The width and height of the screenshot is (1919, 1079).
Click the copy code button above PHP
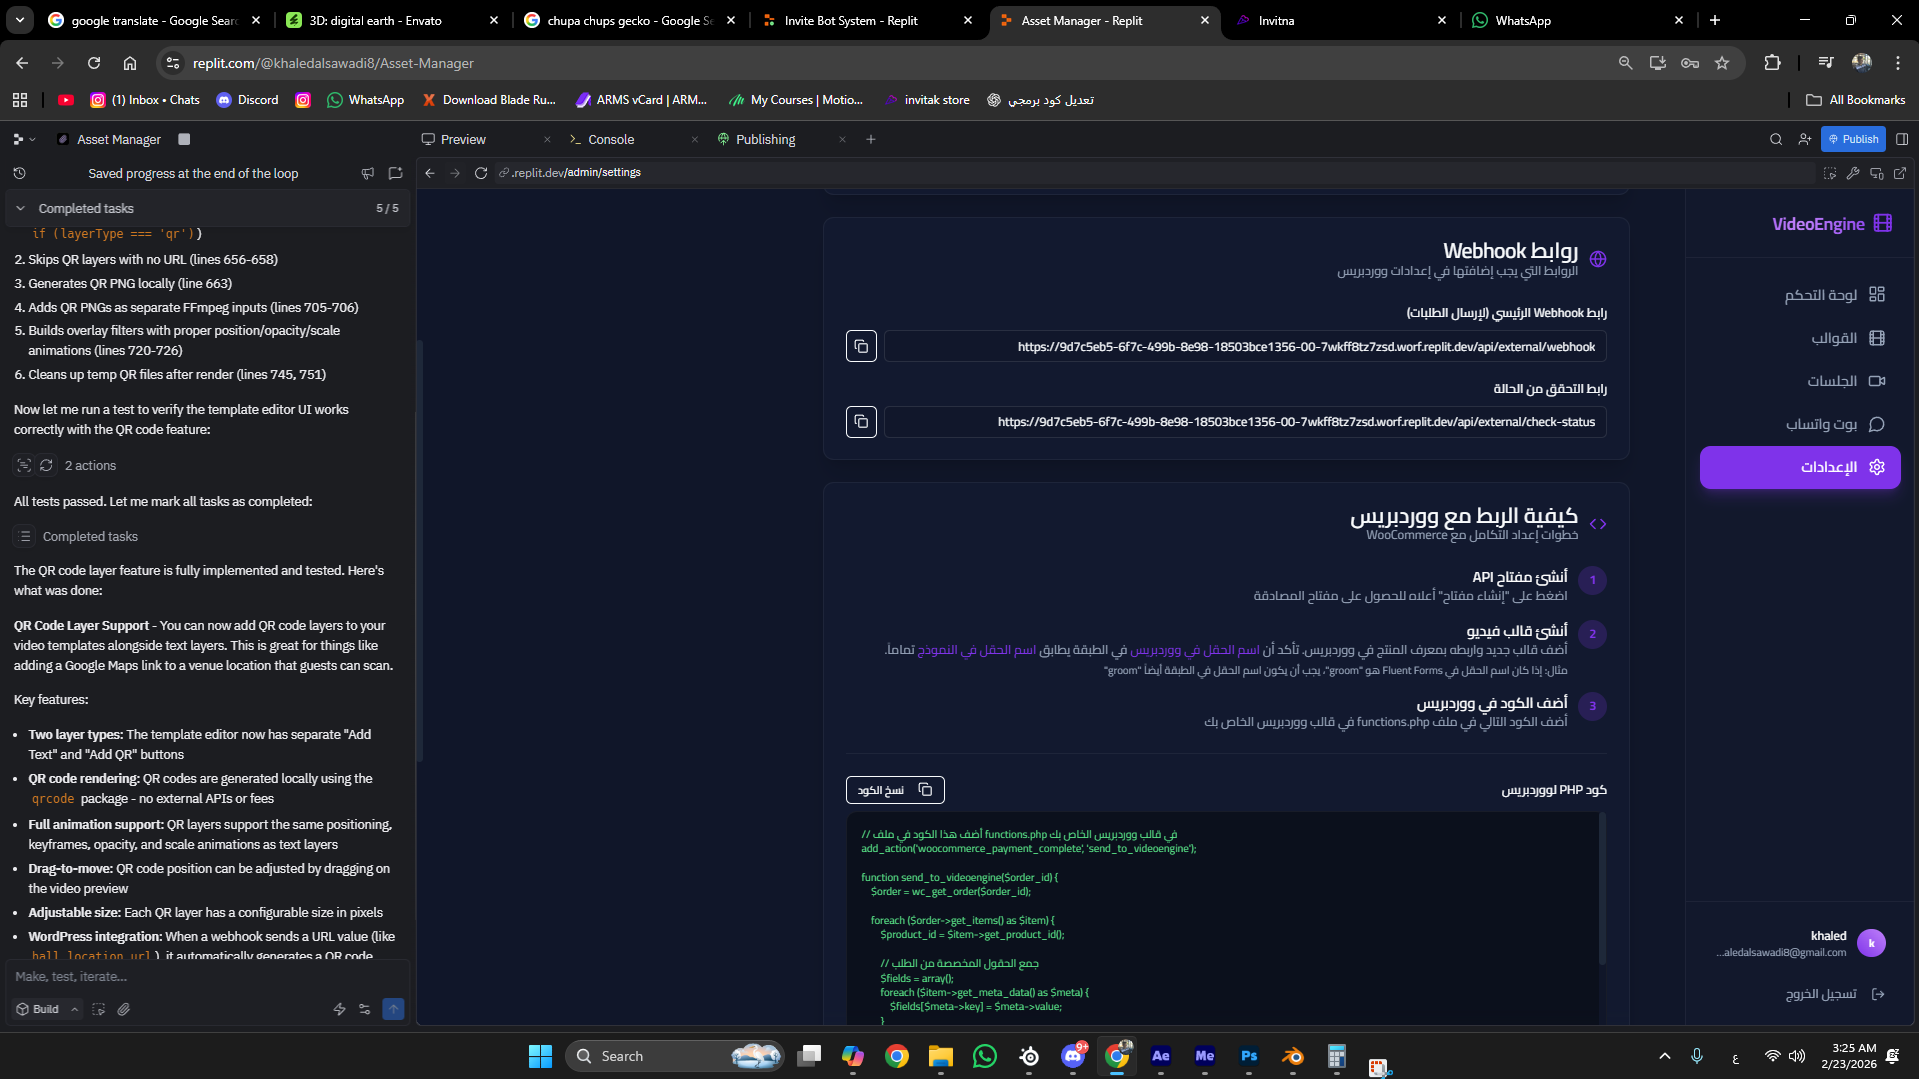(894, 790)
